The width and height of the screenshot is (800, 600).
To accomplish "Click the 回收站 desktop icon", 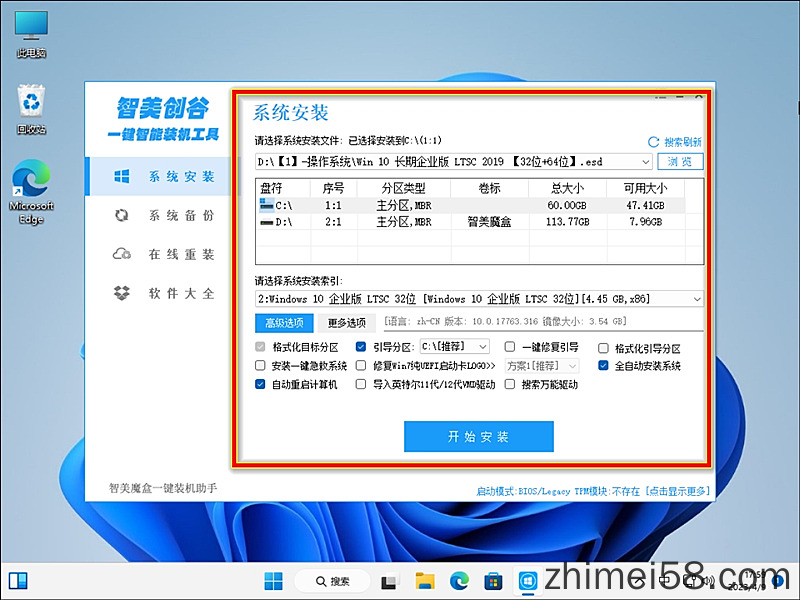I will tap(31, 110).
